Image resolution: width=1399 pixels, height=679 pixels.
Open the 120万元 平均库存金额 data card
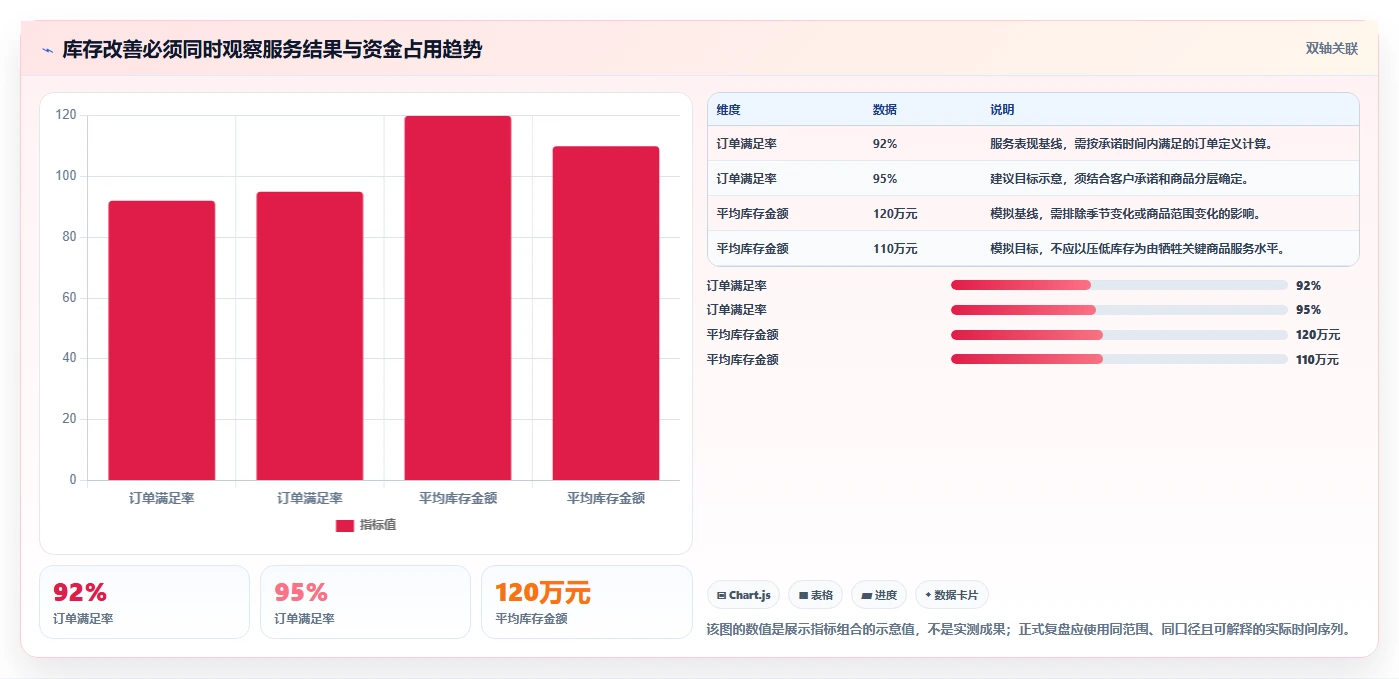[x=587, y=602]
